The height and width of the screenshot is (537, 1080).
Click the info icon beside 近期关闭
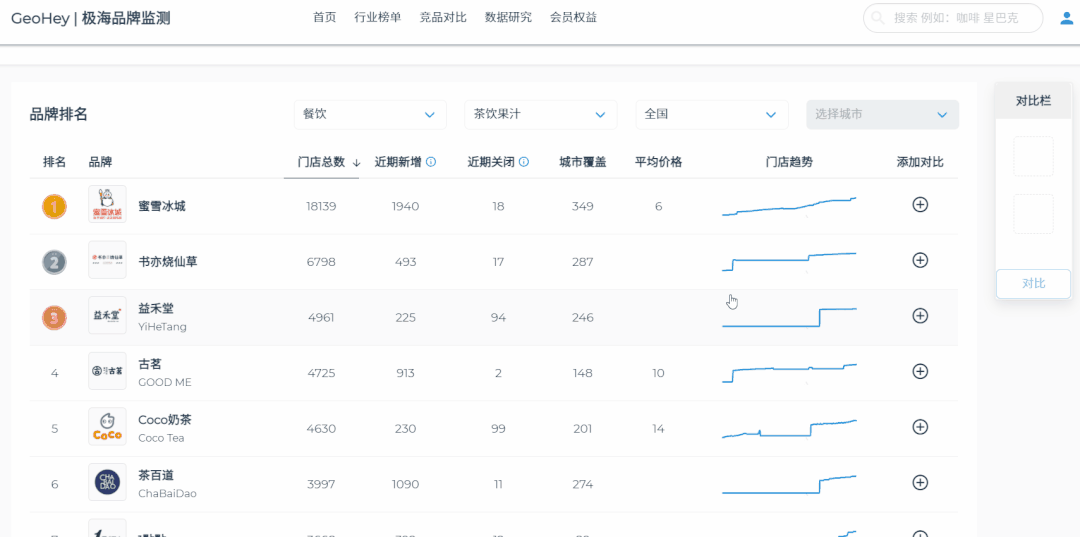tap(523, 162)
